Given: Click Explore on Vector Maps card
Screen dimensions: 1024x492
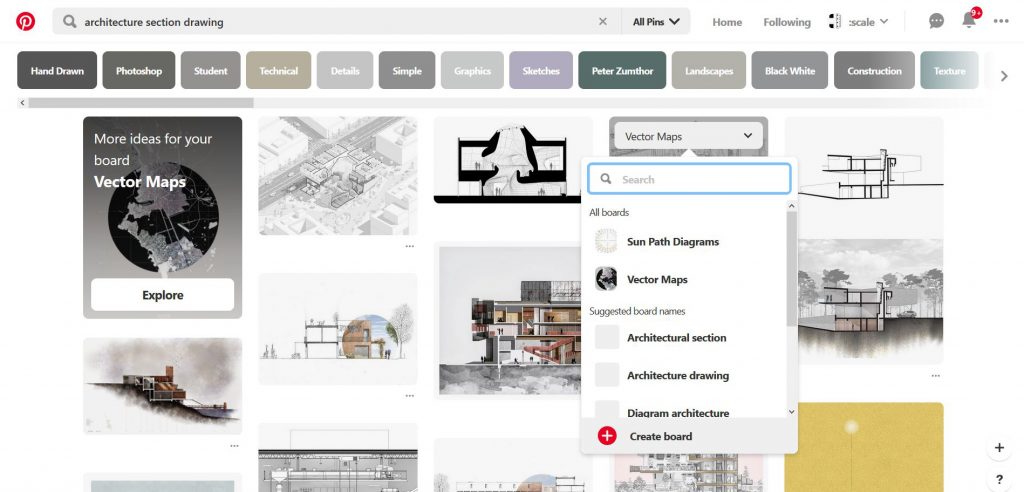Looking at the screenshot, I should pos(163,295).
